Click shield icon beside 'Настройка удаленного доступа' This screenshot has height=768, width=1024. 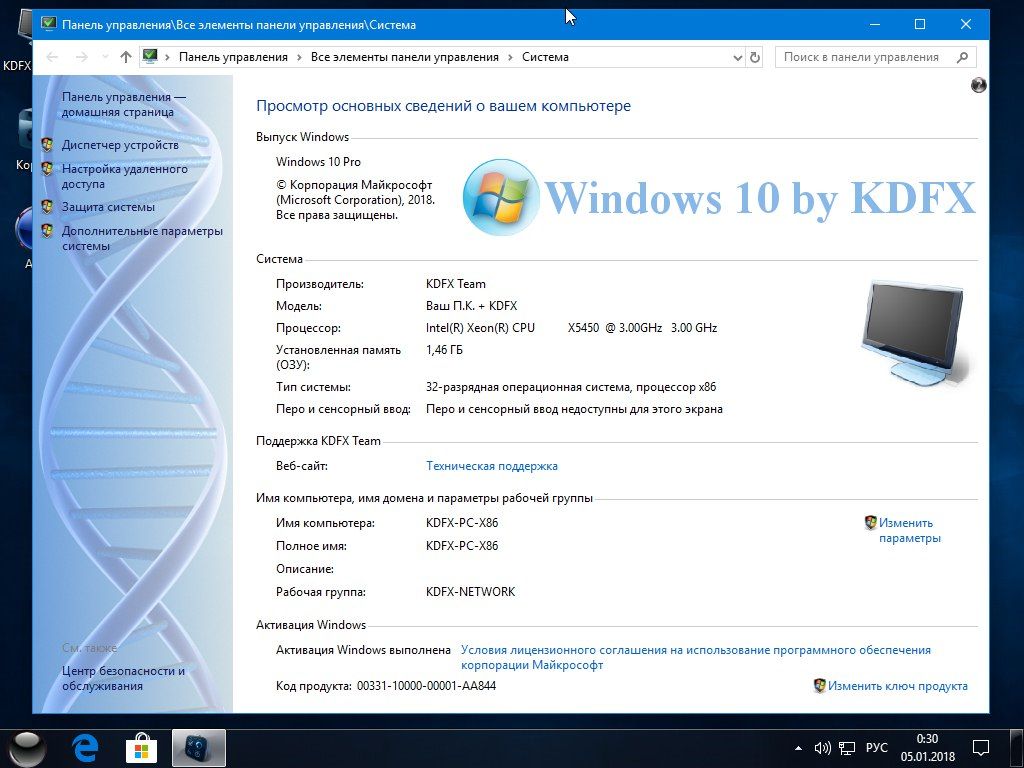click(x=47, y=169)
